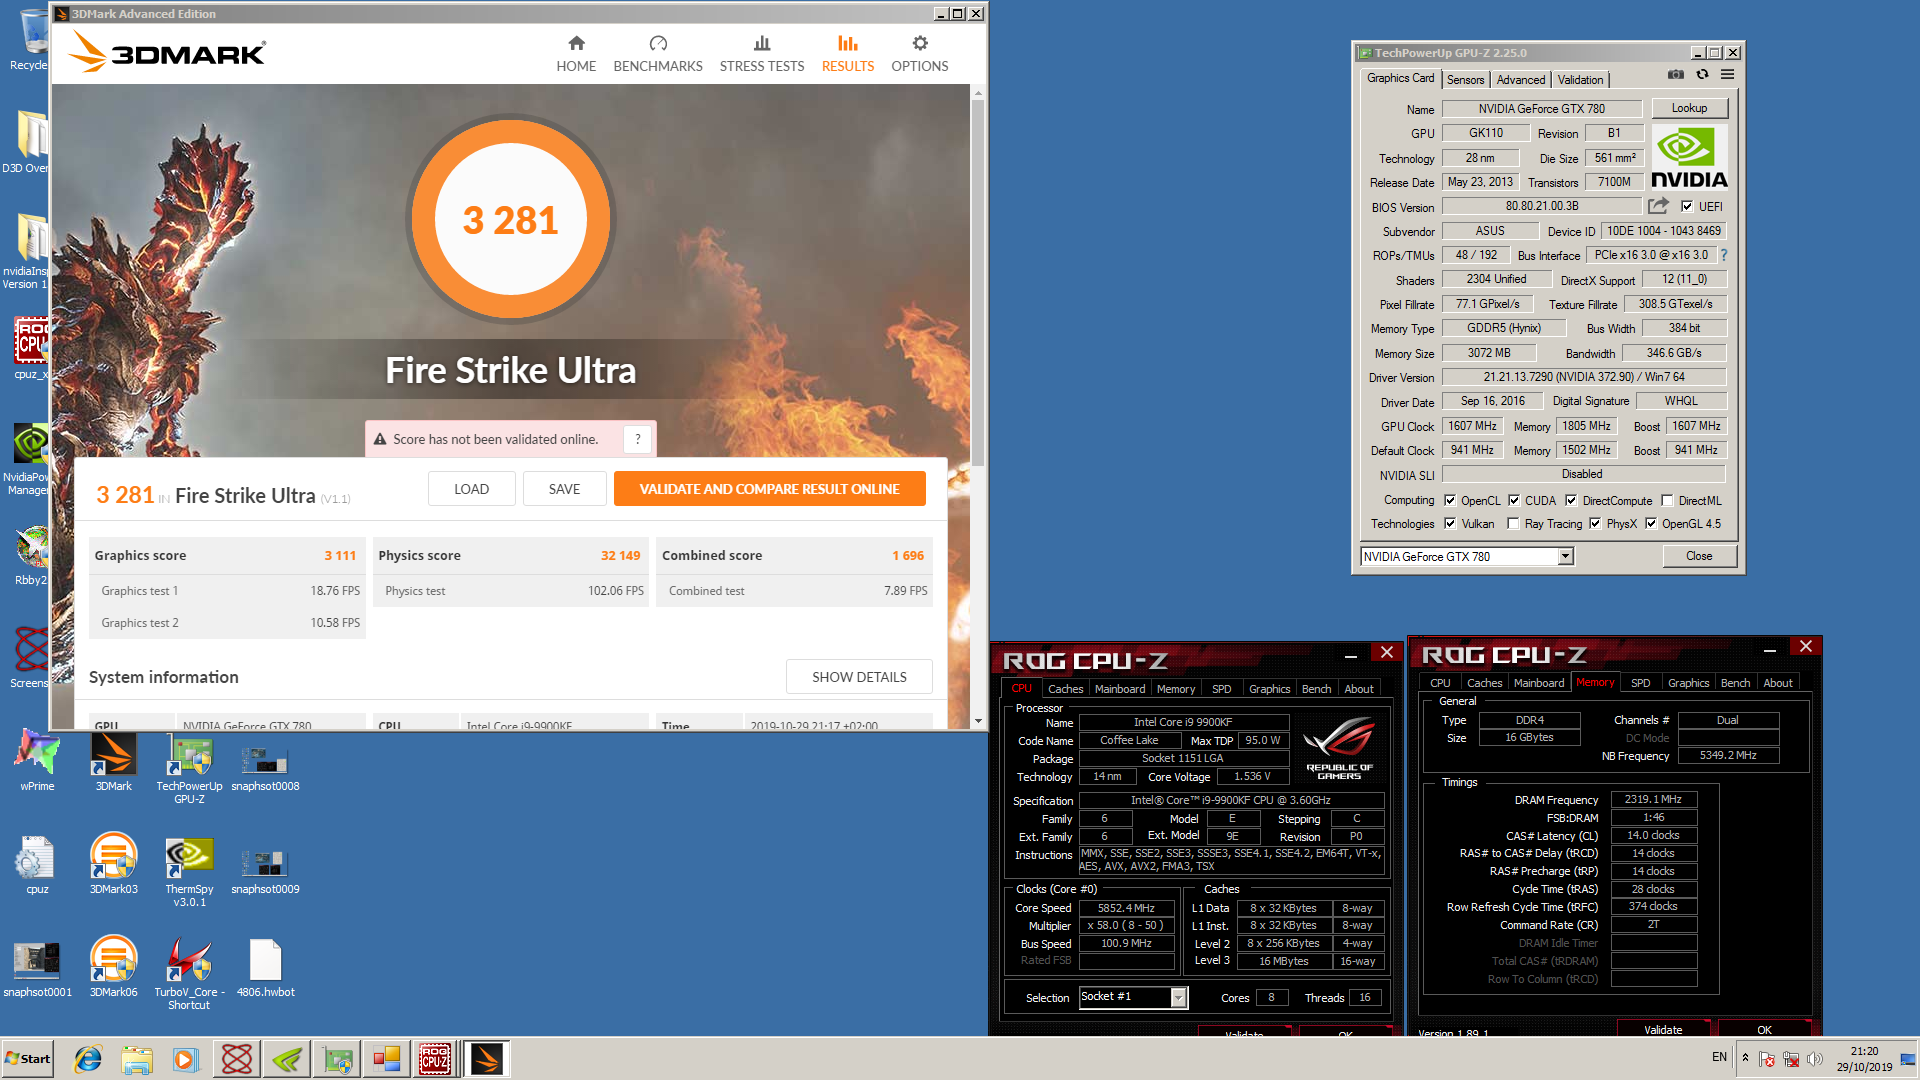Click bus interface question mark in GPU-Z

[x=1724, y=255]
